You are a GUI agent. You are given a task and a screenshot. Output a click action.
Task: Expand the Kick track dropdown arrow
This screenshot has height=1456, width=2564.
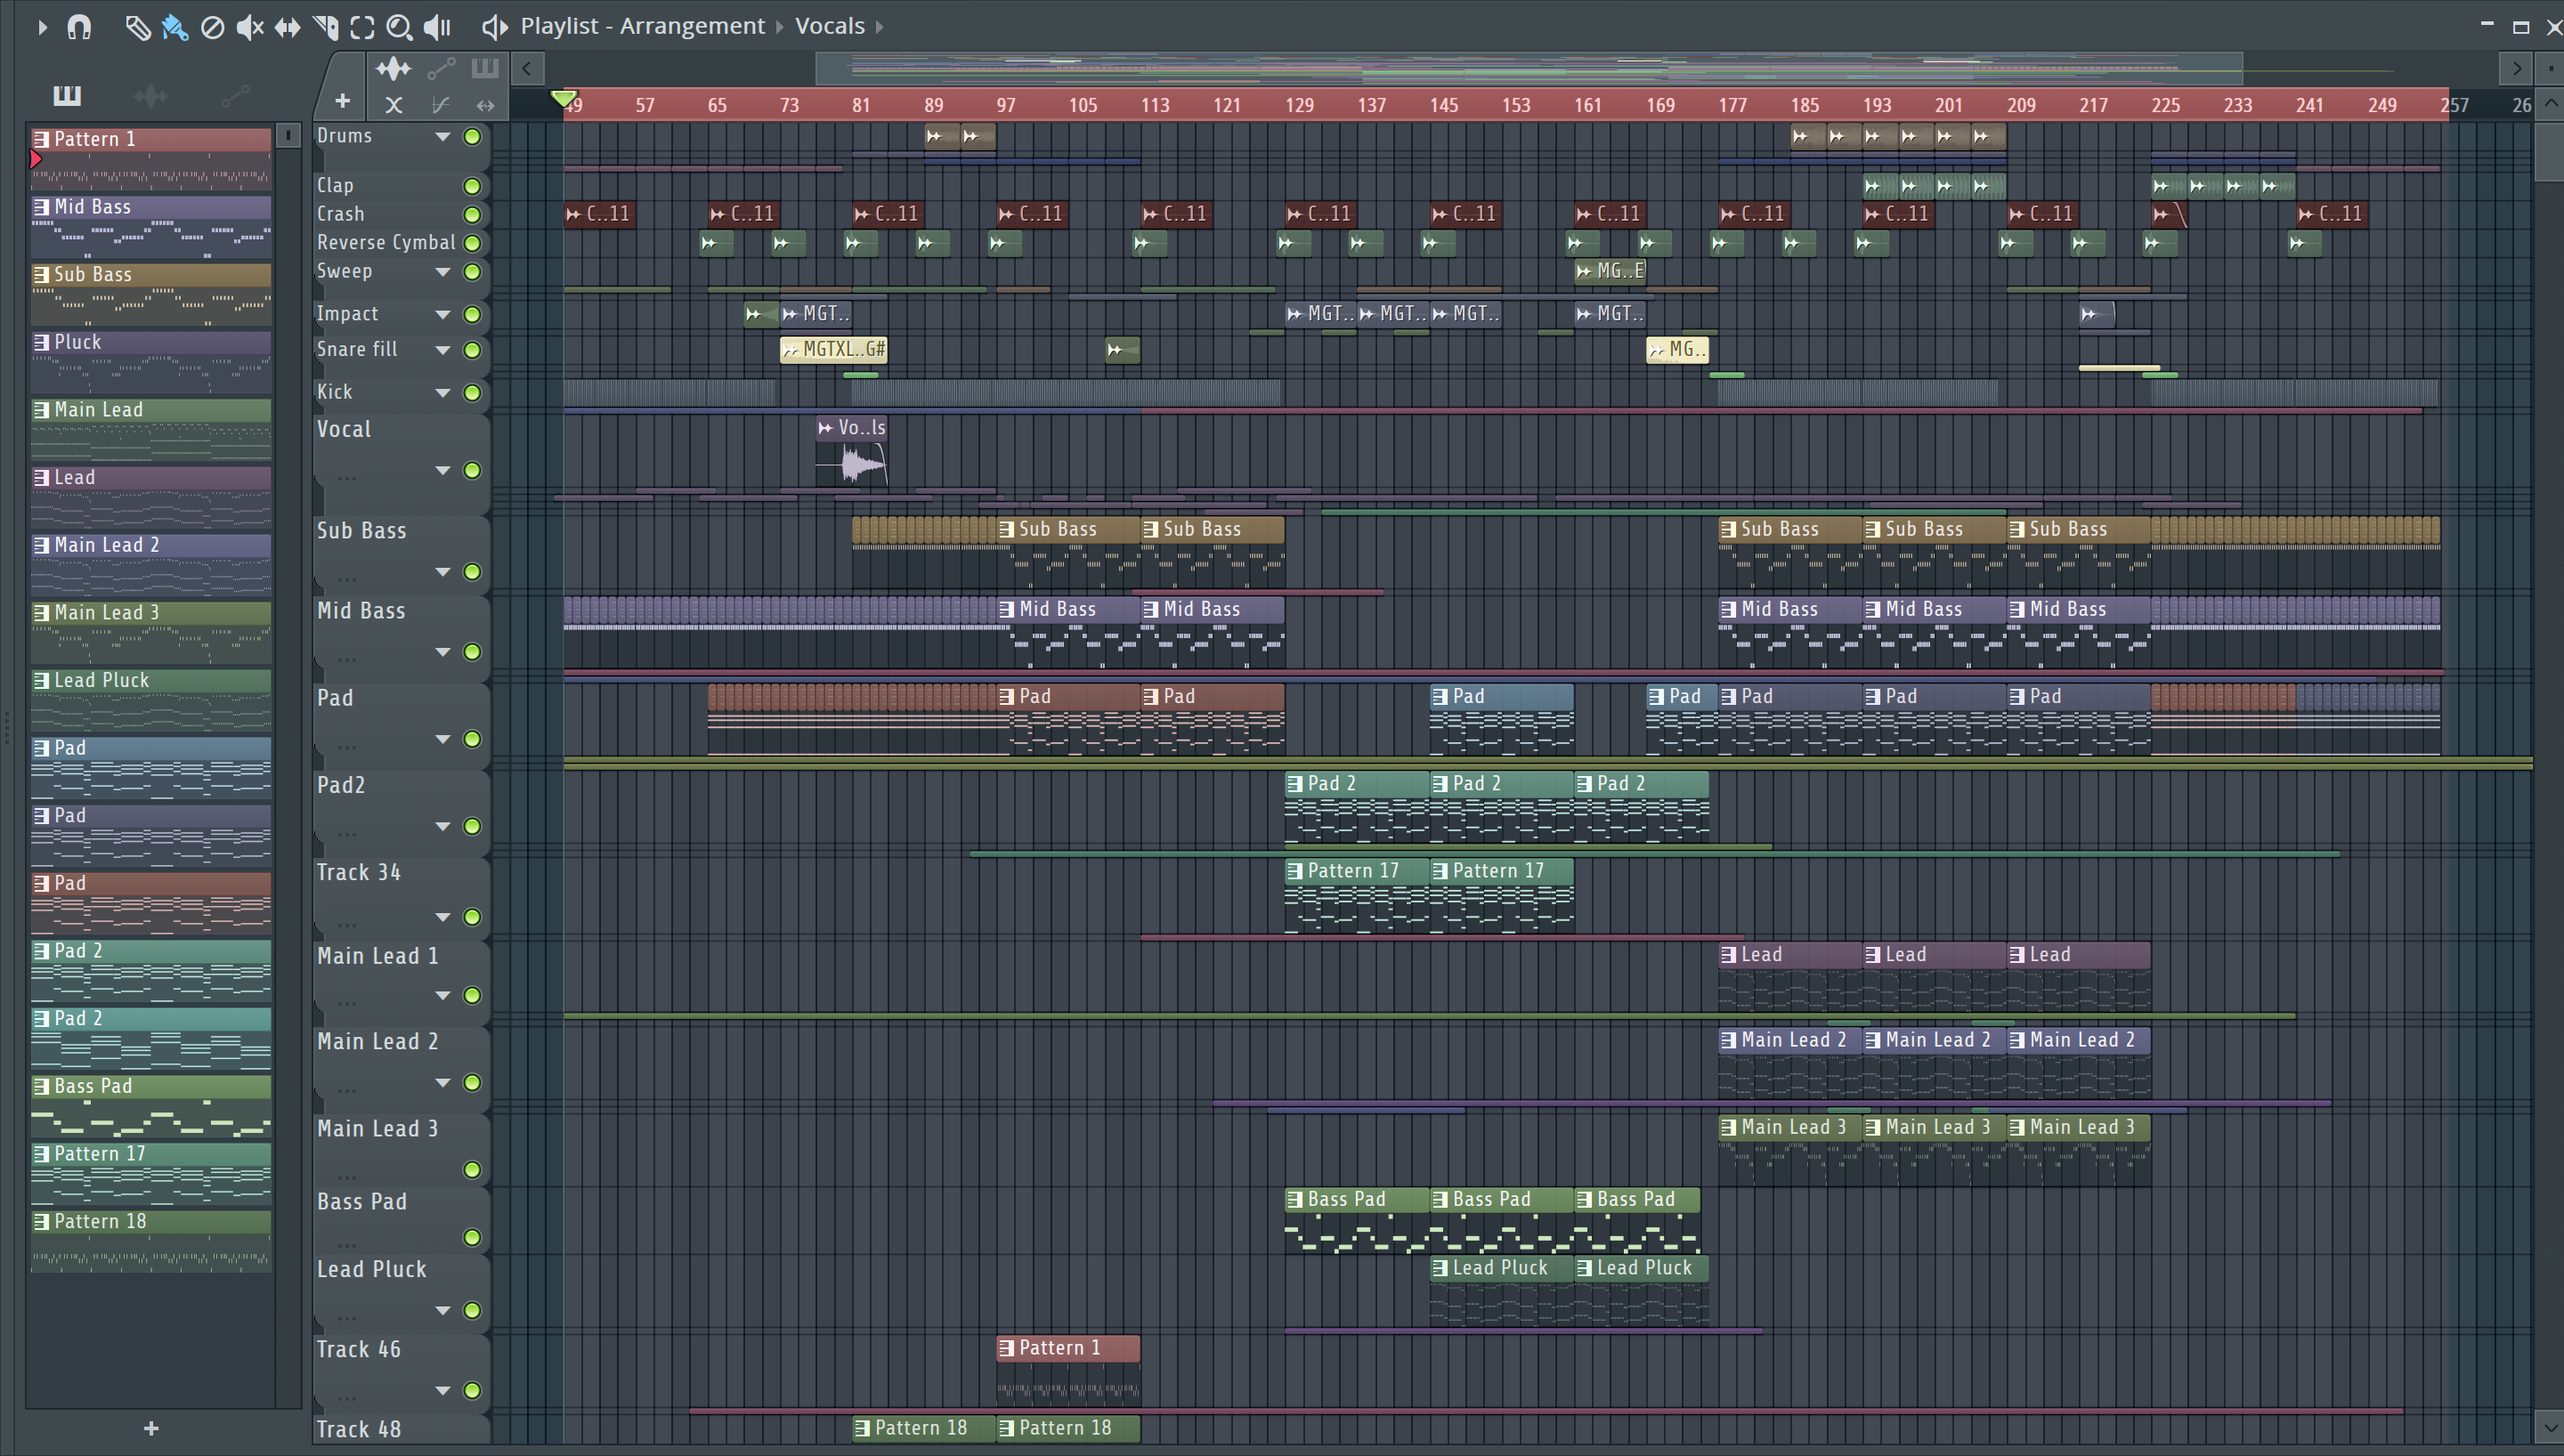point(442,393)
